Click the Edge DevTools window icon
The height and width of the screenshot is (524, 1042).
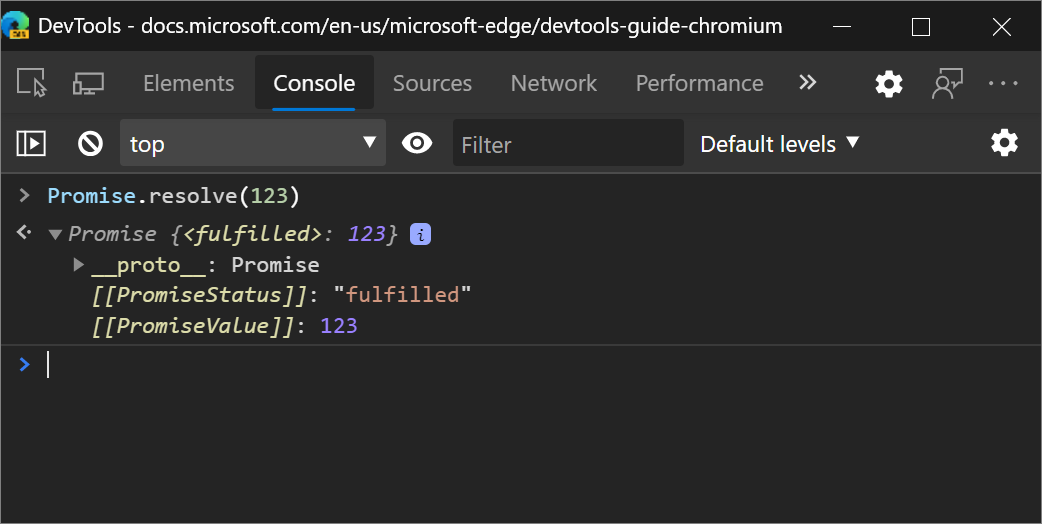pos(15,25)
